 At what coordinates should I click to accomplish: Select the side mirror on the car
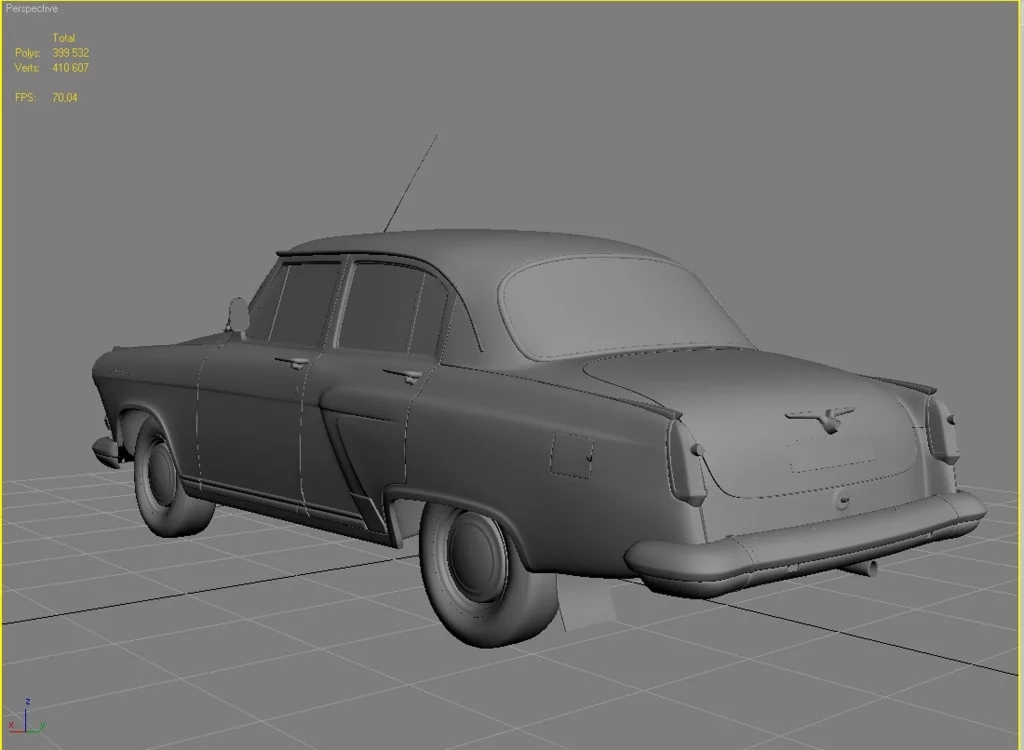(238, 315)
